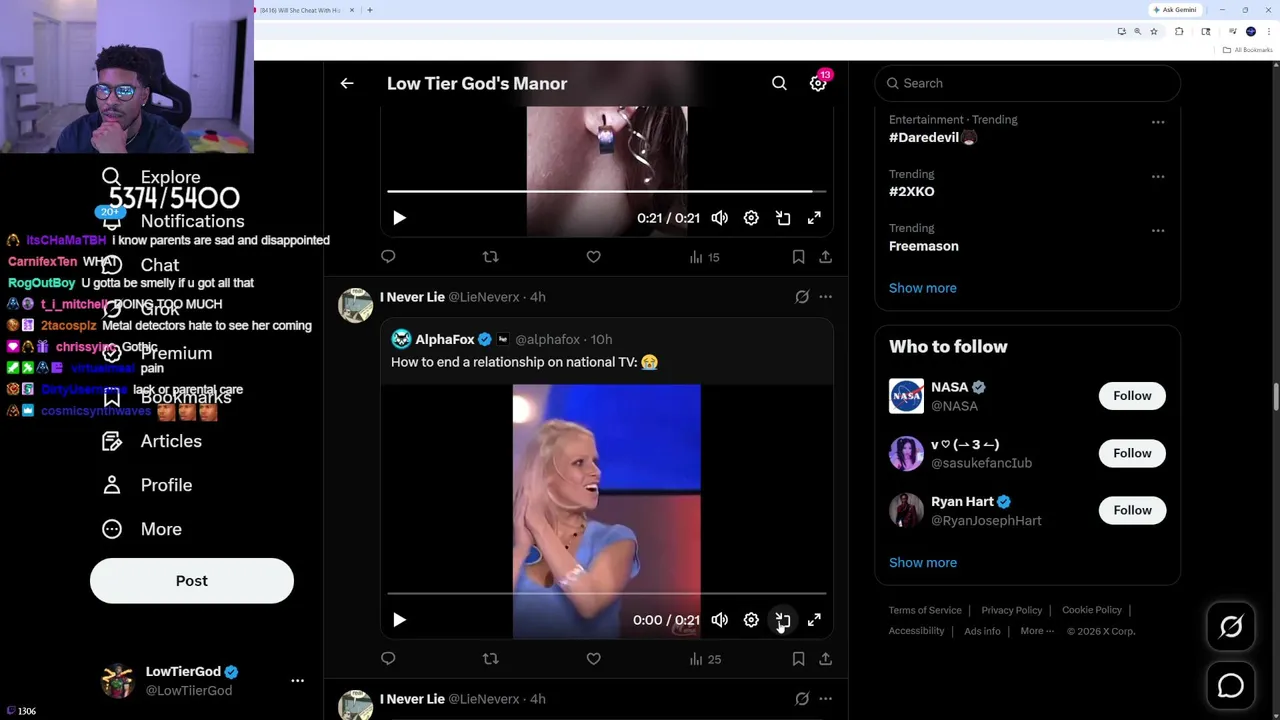Open Grok icon on I Never Lie post above AlphaFox quote
Image resolution: width=1280 pixels, height=720 pixels.
click(x=802, y=297)
